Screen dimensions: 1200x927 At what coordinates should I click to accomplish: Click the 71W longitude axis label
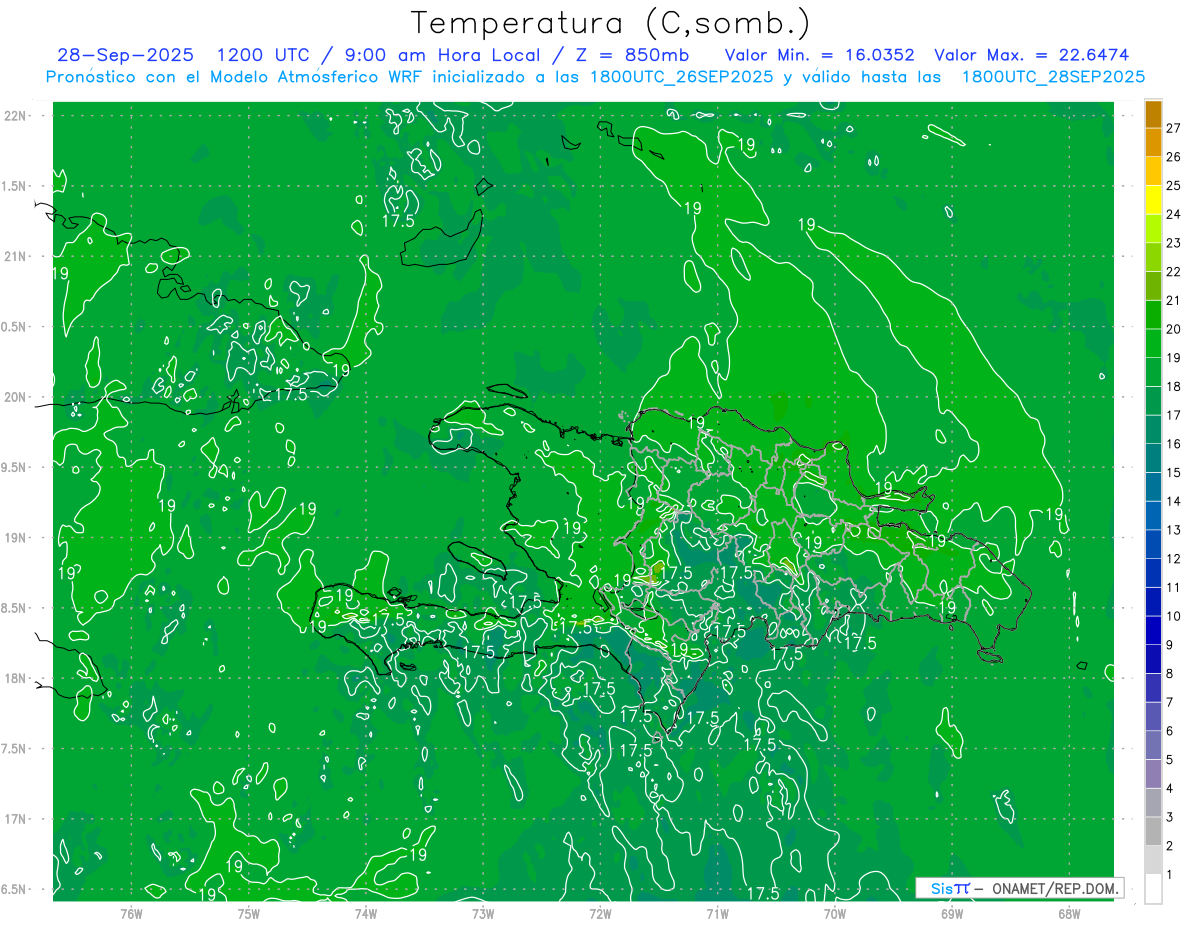tap(717, 913)
